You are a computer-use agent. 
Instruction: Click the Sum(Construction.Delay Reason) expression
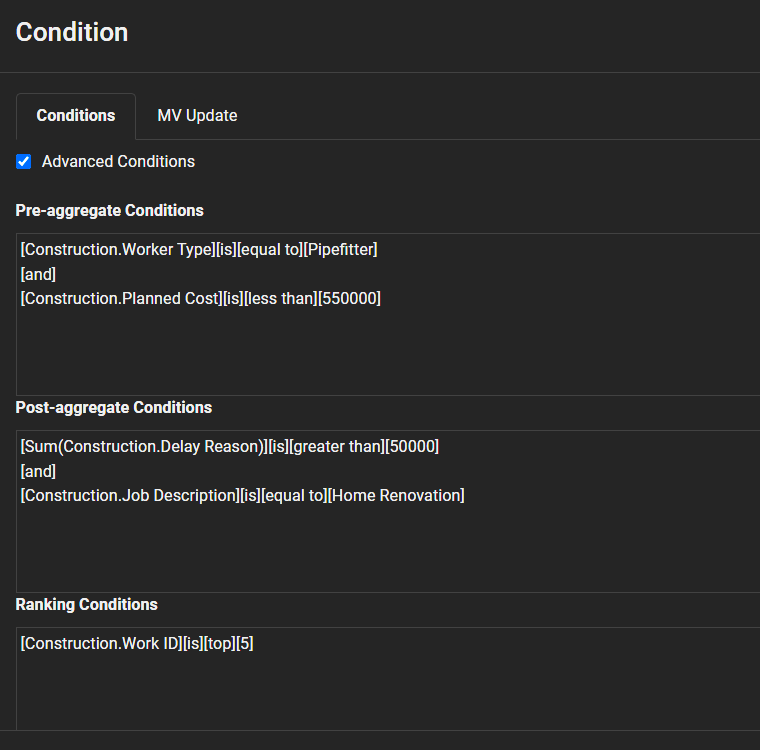point(143,447)
